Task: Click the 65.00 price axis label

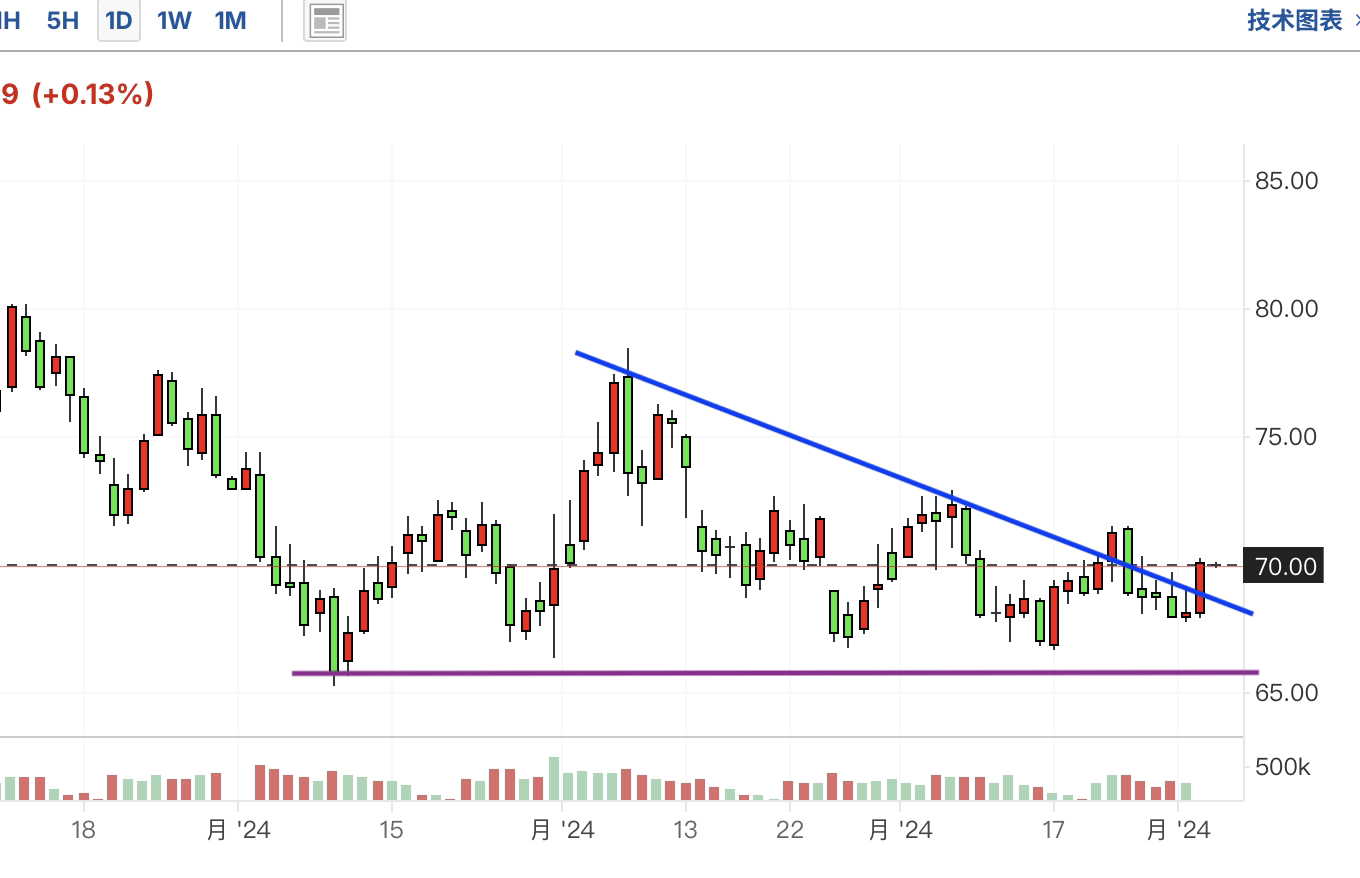Action: 1286,692
